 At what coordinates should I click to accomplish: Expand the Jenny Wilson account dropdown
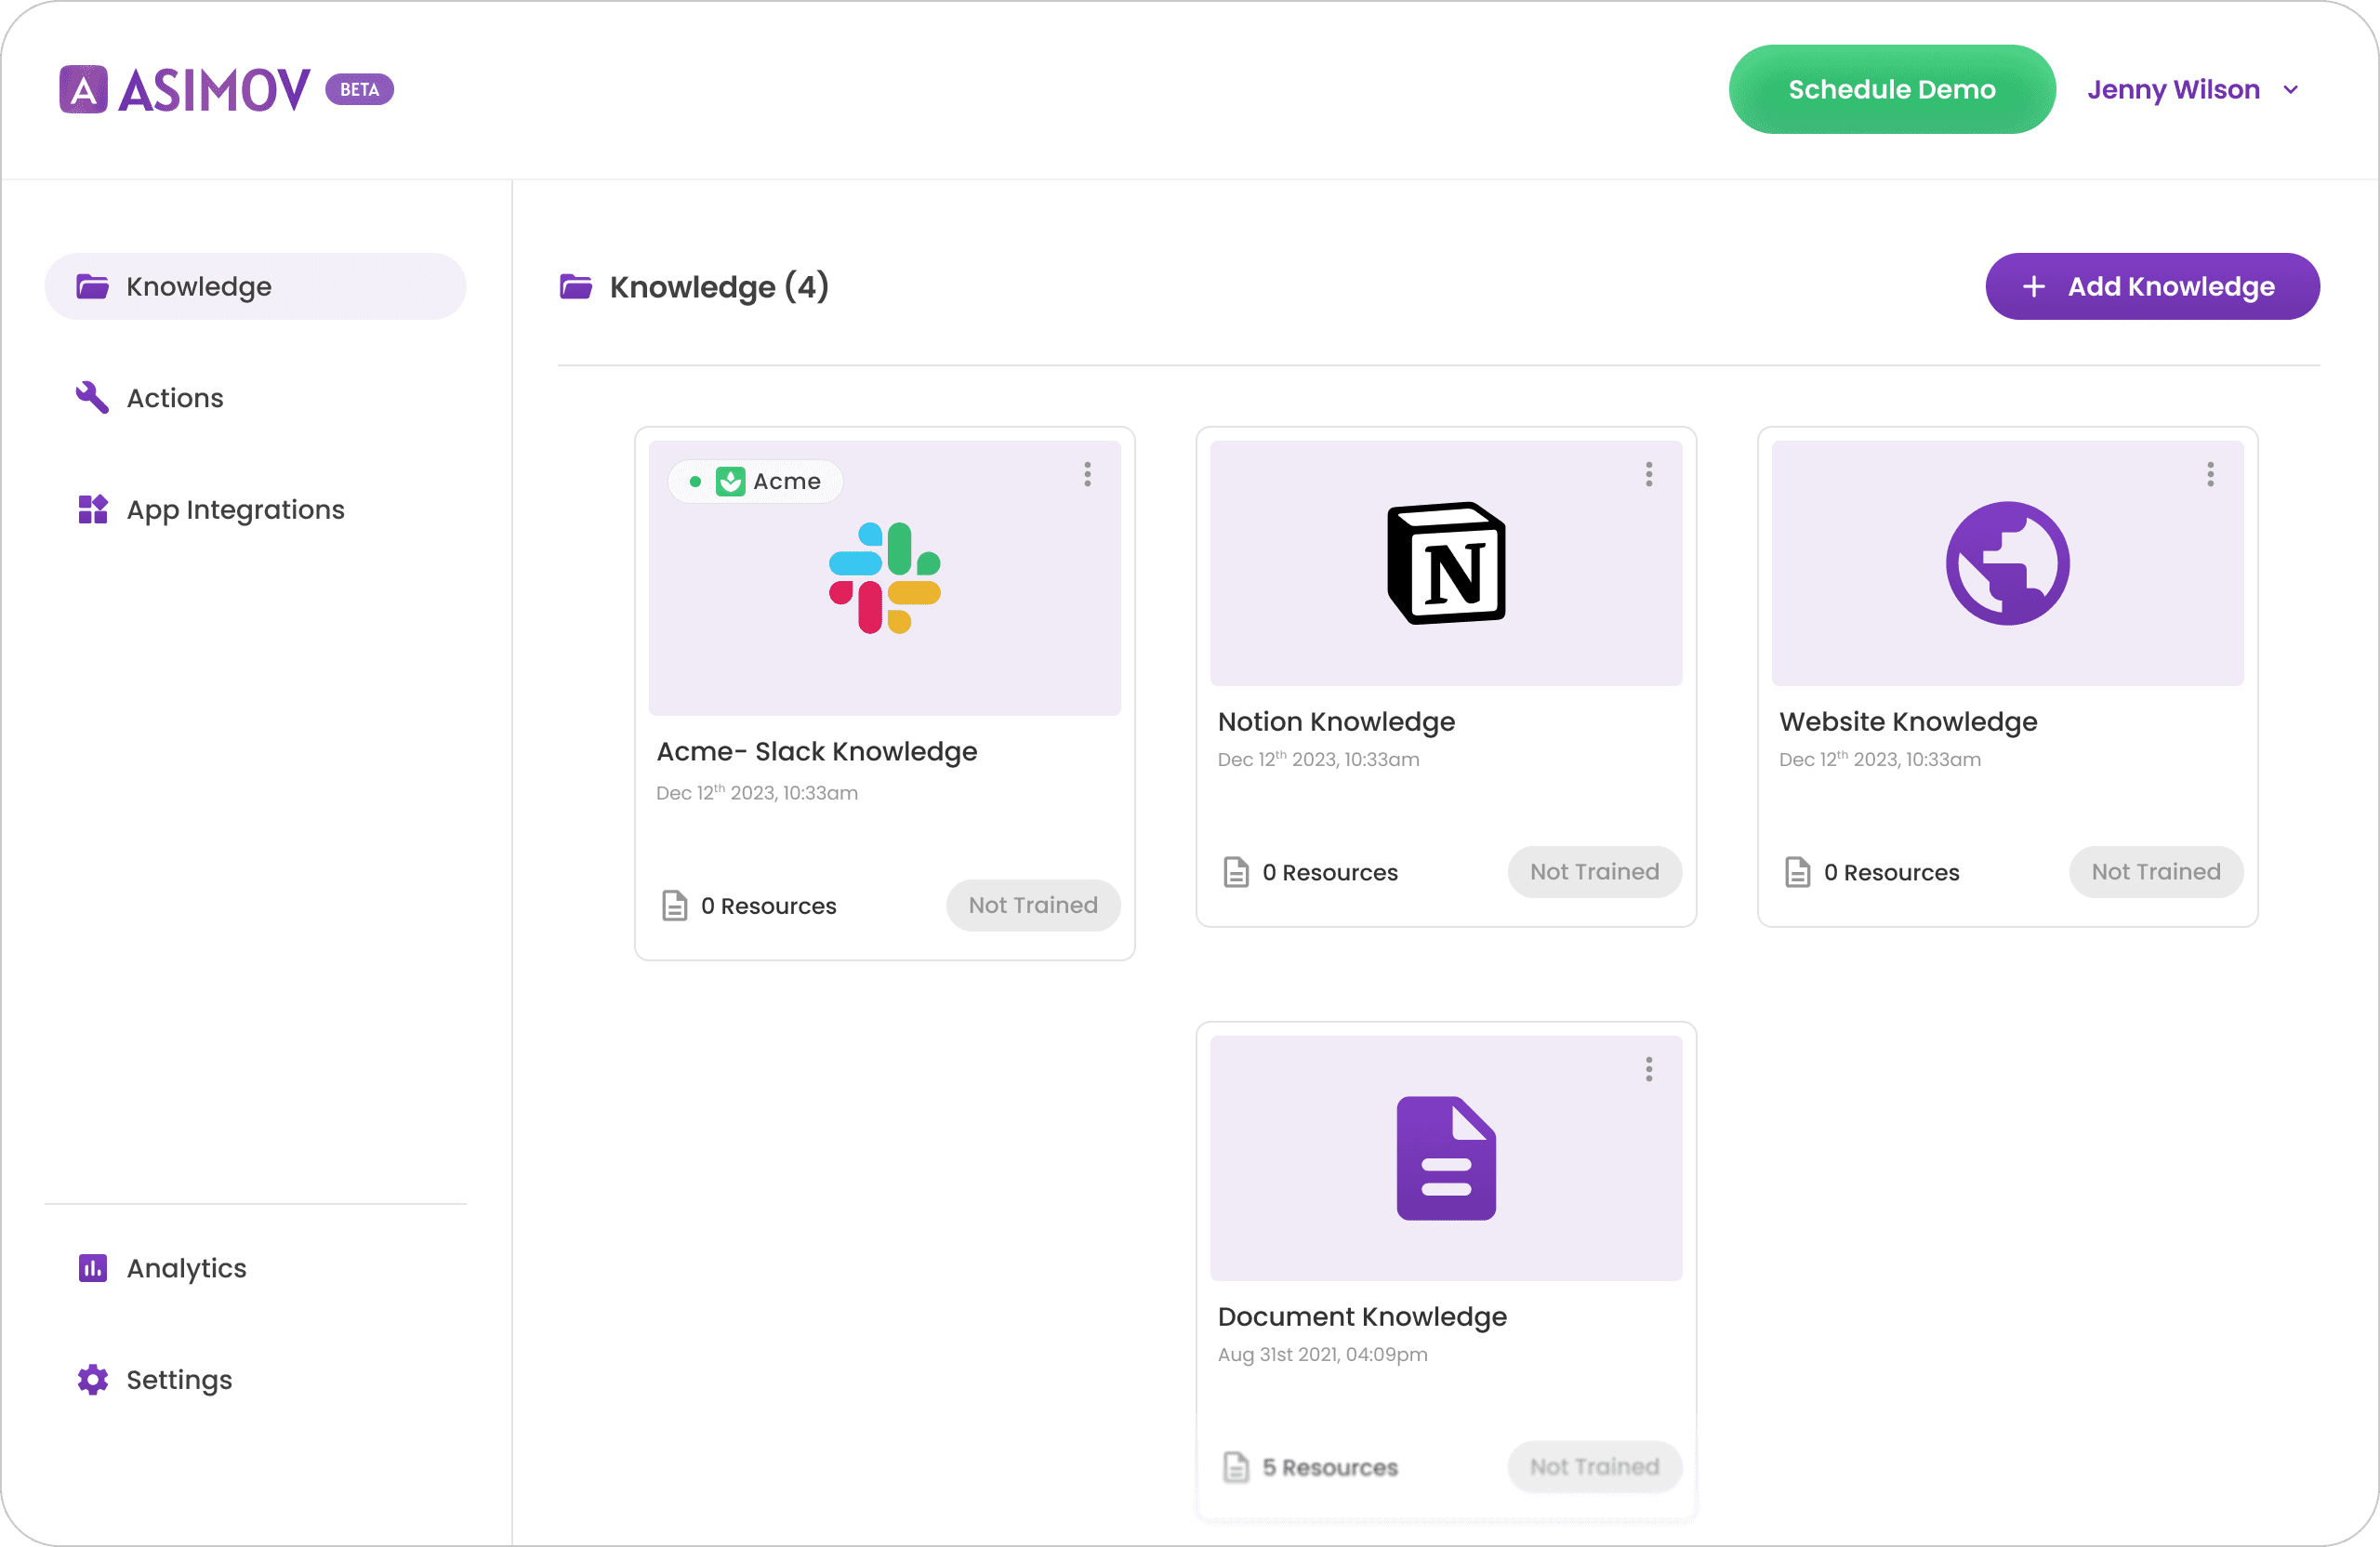coord(2290,90)
